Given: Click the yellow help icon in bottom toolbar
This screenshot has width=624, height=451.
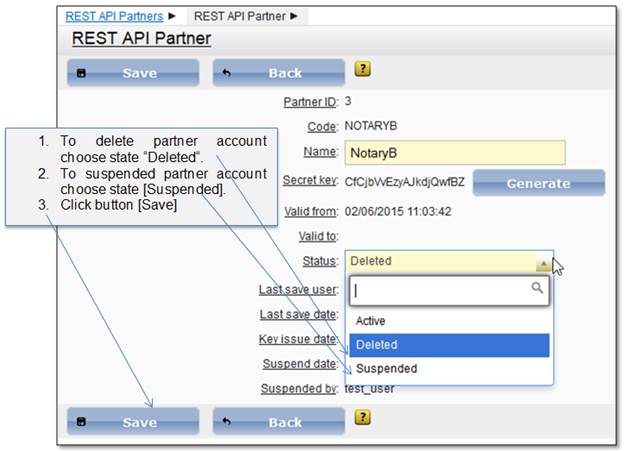Looking at the screenshot, I should (x=363, y=418).
